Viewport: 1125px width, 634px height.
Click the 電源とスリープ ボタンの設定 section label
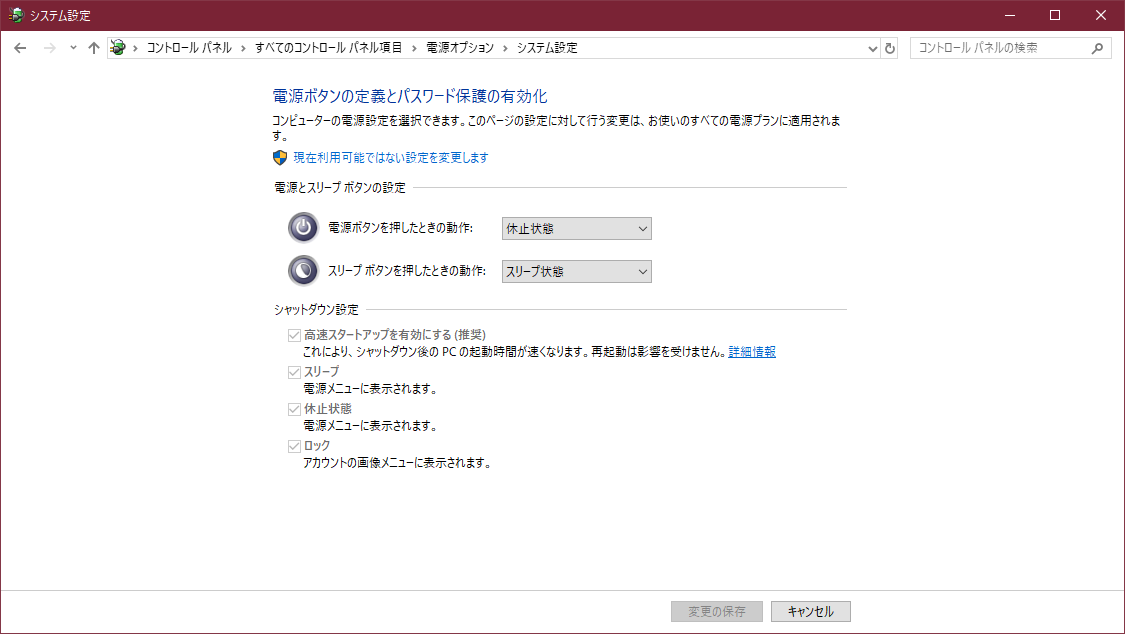(339, 187)
